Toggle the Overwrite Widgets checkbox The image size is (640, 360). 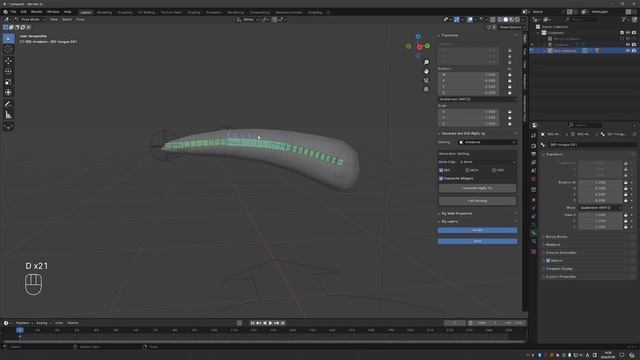point(441,179)
